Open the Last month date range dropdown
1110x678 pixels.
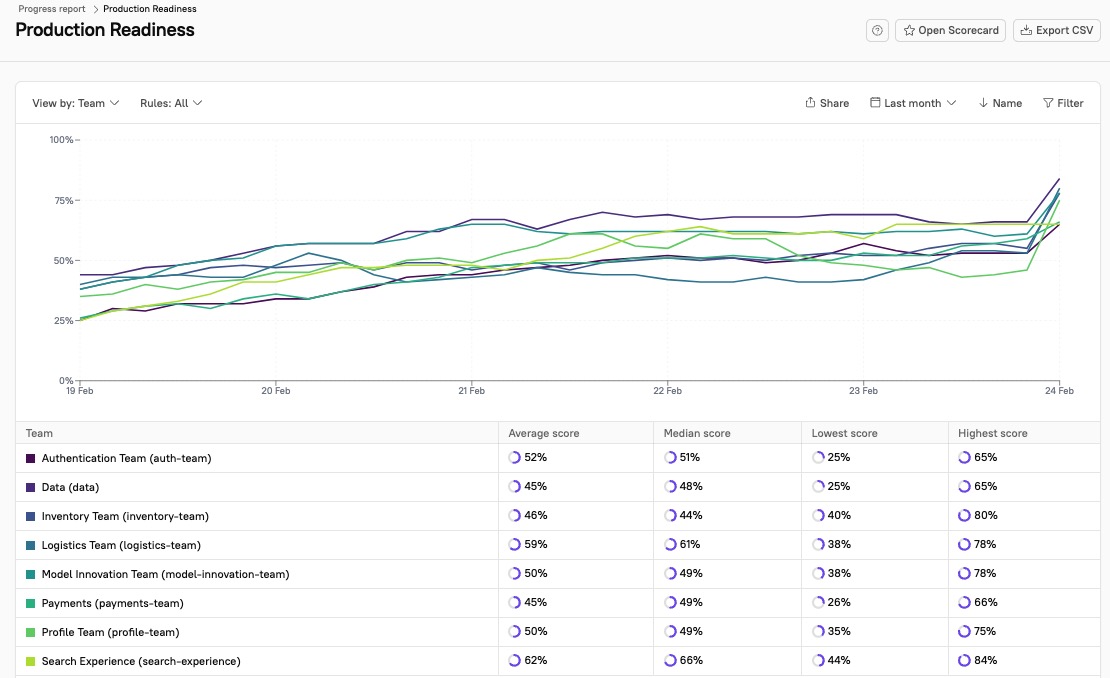[913, 103]
